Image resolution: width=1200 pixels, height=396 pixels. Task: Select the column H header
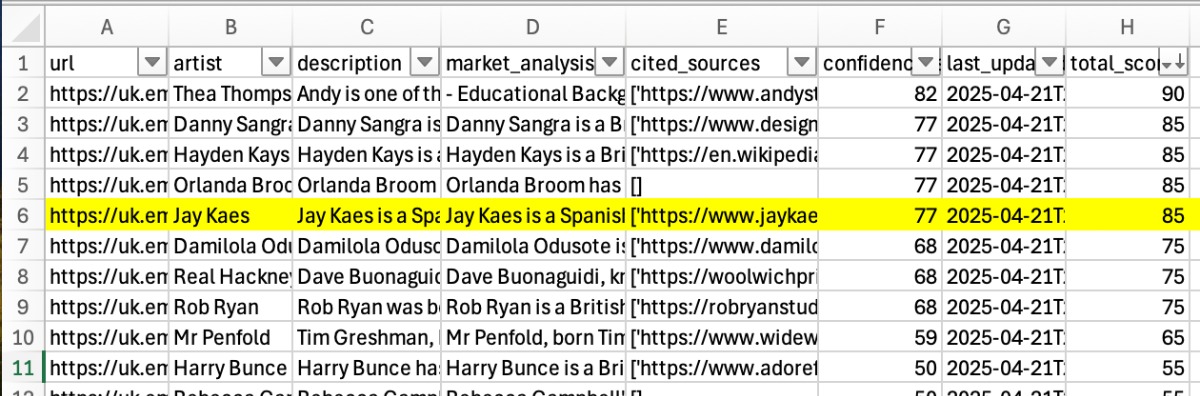(1128, 28)
